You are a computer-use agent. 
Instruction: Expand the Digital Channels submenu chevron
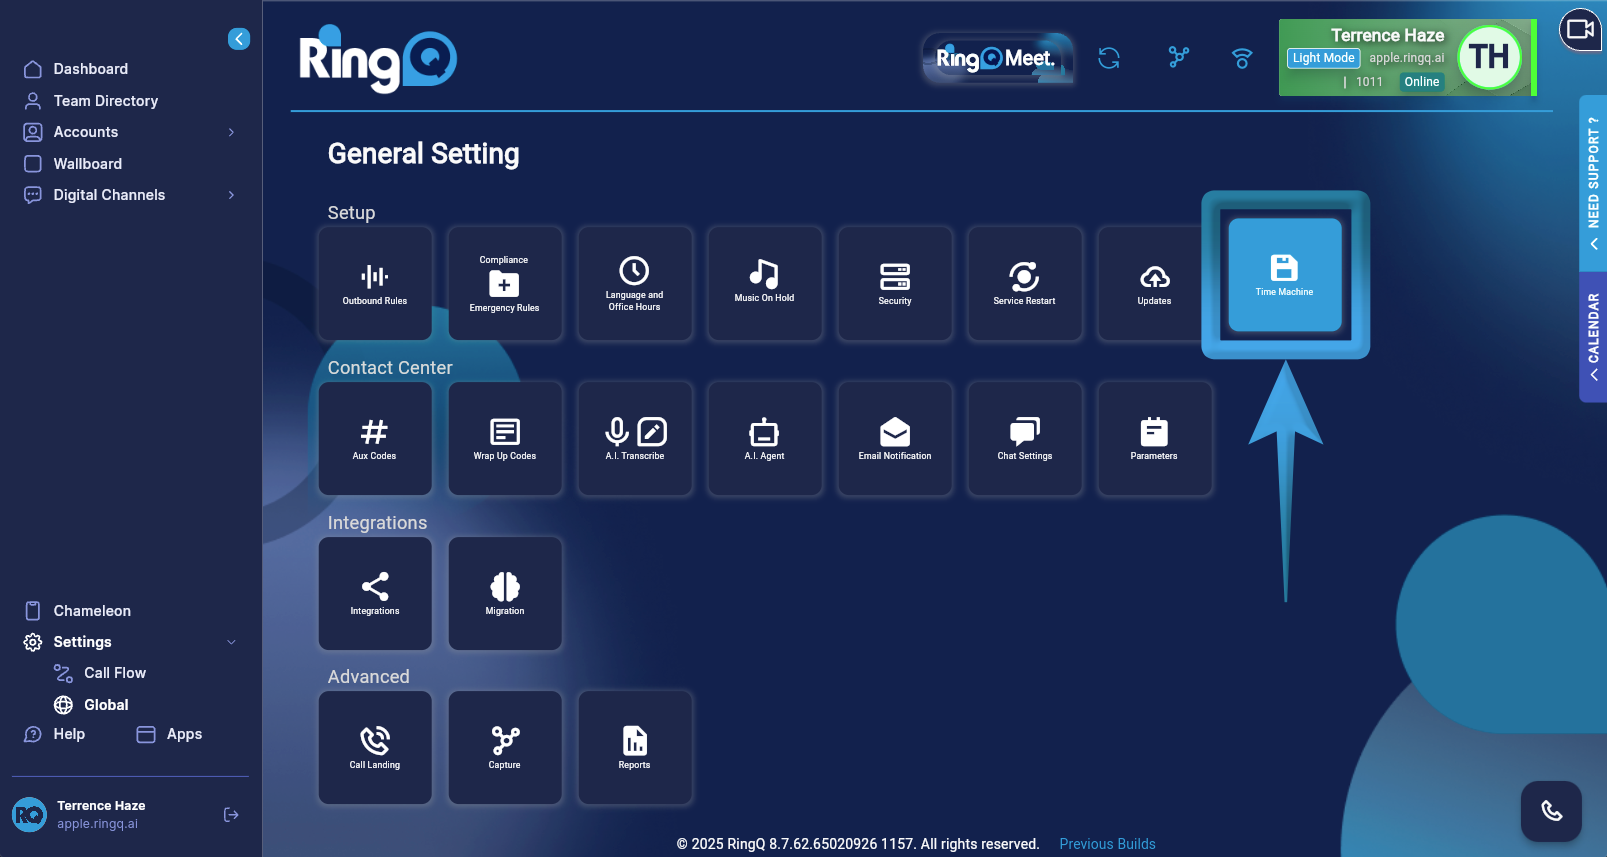pyautogui.click(x=231, y=195)
